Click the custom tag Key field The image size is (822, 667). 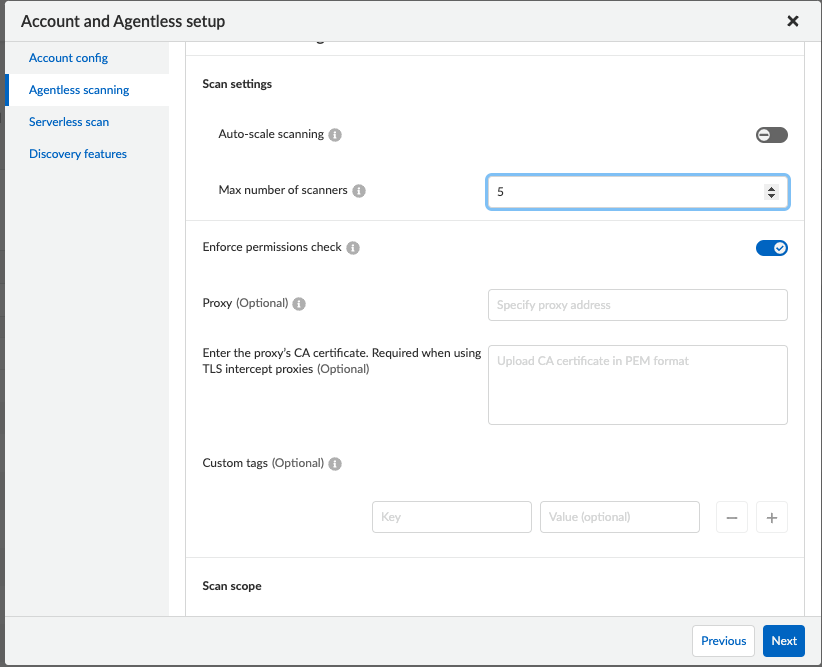coord(451,517)
